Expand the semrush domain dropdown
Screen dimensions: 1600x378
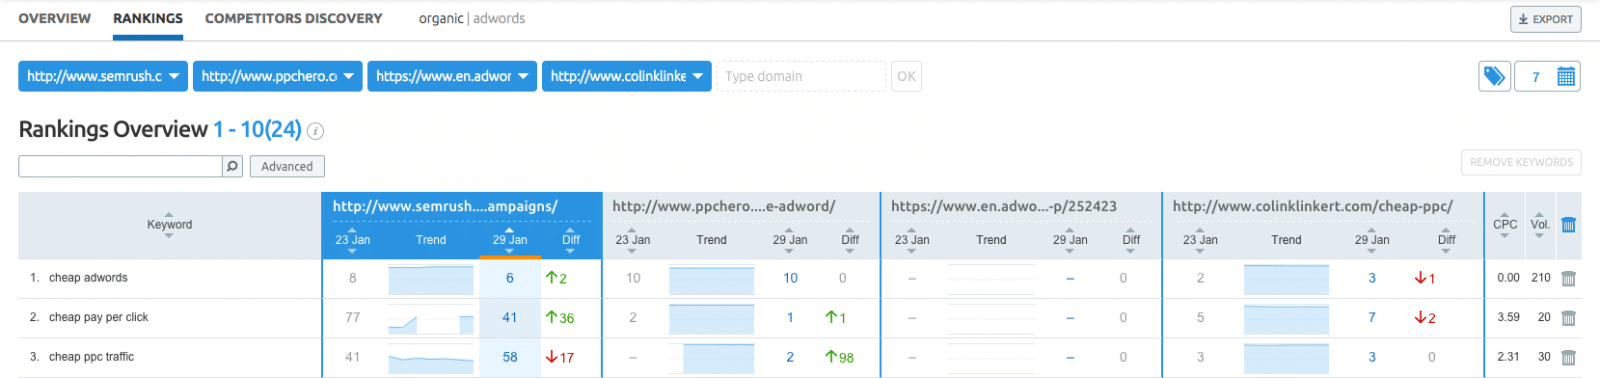tap(103, 76)
